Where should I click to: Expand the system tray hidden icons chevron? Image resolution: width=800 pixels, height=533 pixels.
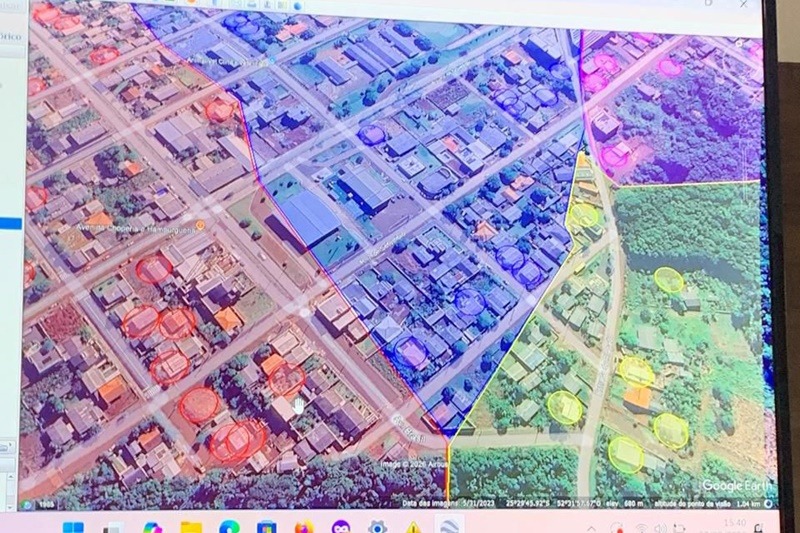591,528
